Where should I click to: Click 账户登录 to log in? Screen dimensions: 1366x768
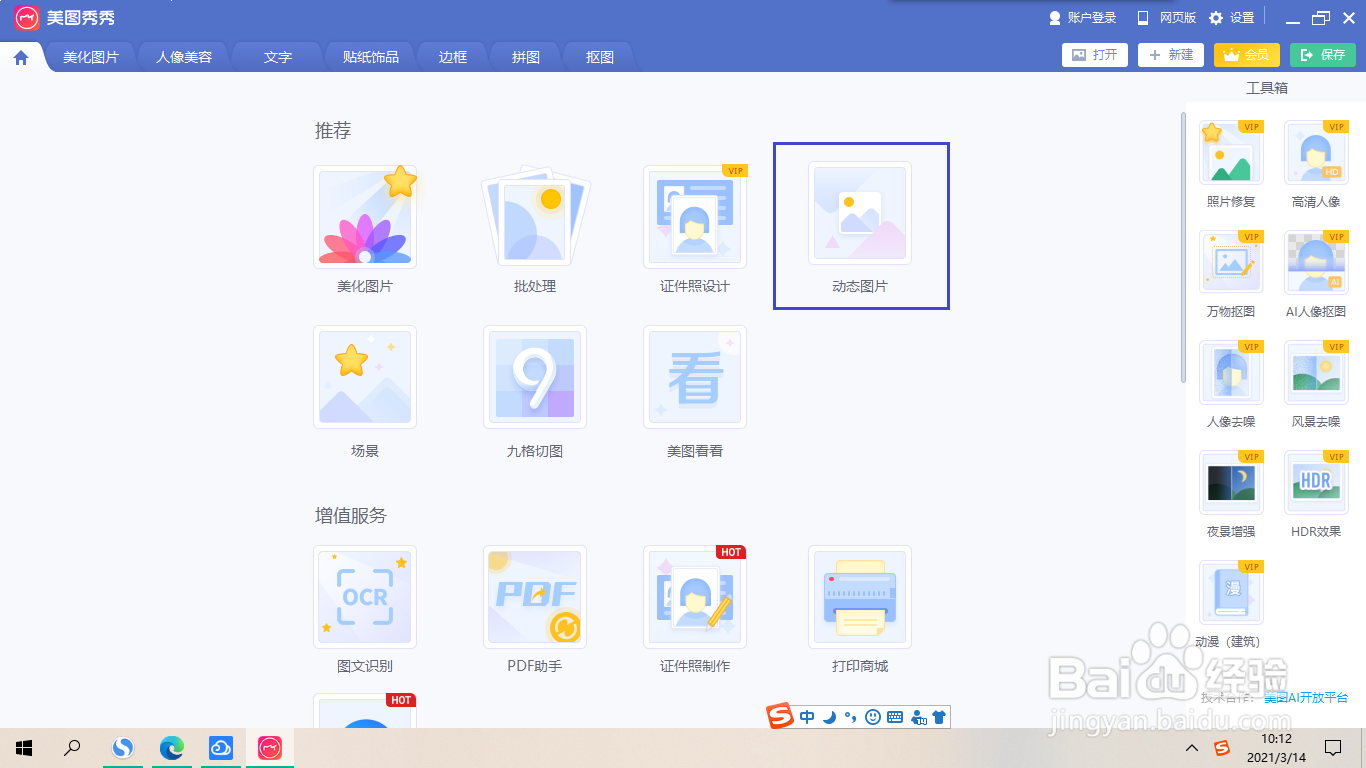pos(1082,18)
